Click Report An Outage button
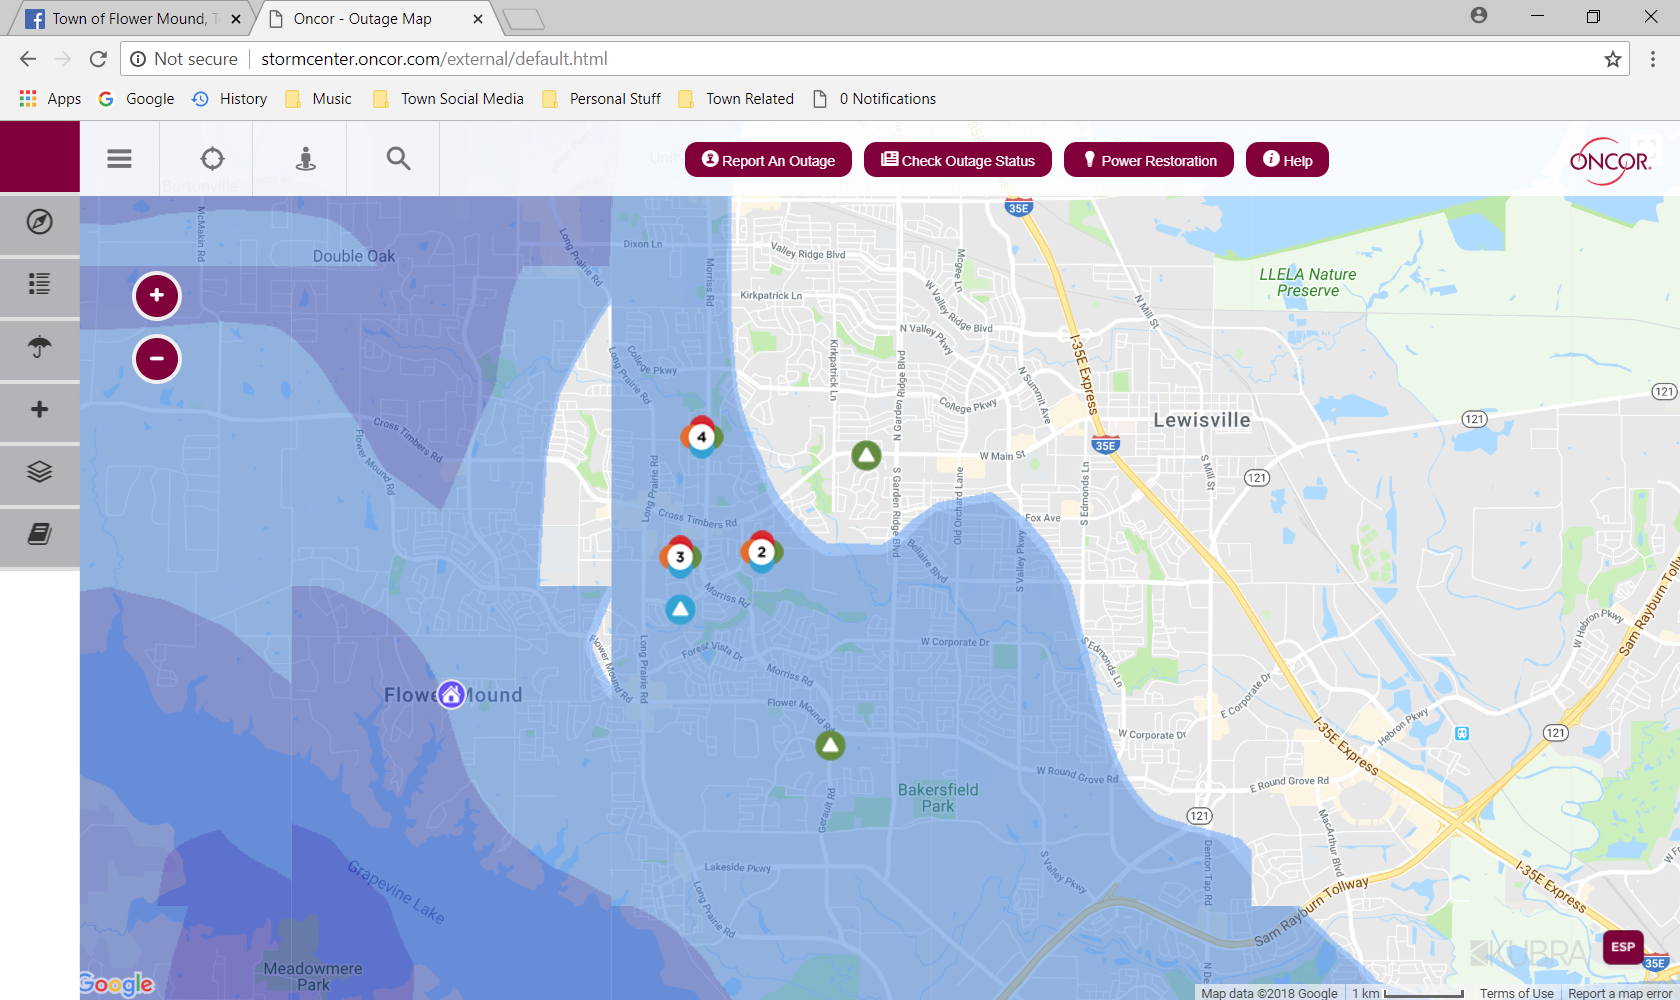This screenshot has height=1000, width=1680. tap(768, 160)
